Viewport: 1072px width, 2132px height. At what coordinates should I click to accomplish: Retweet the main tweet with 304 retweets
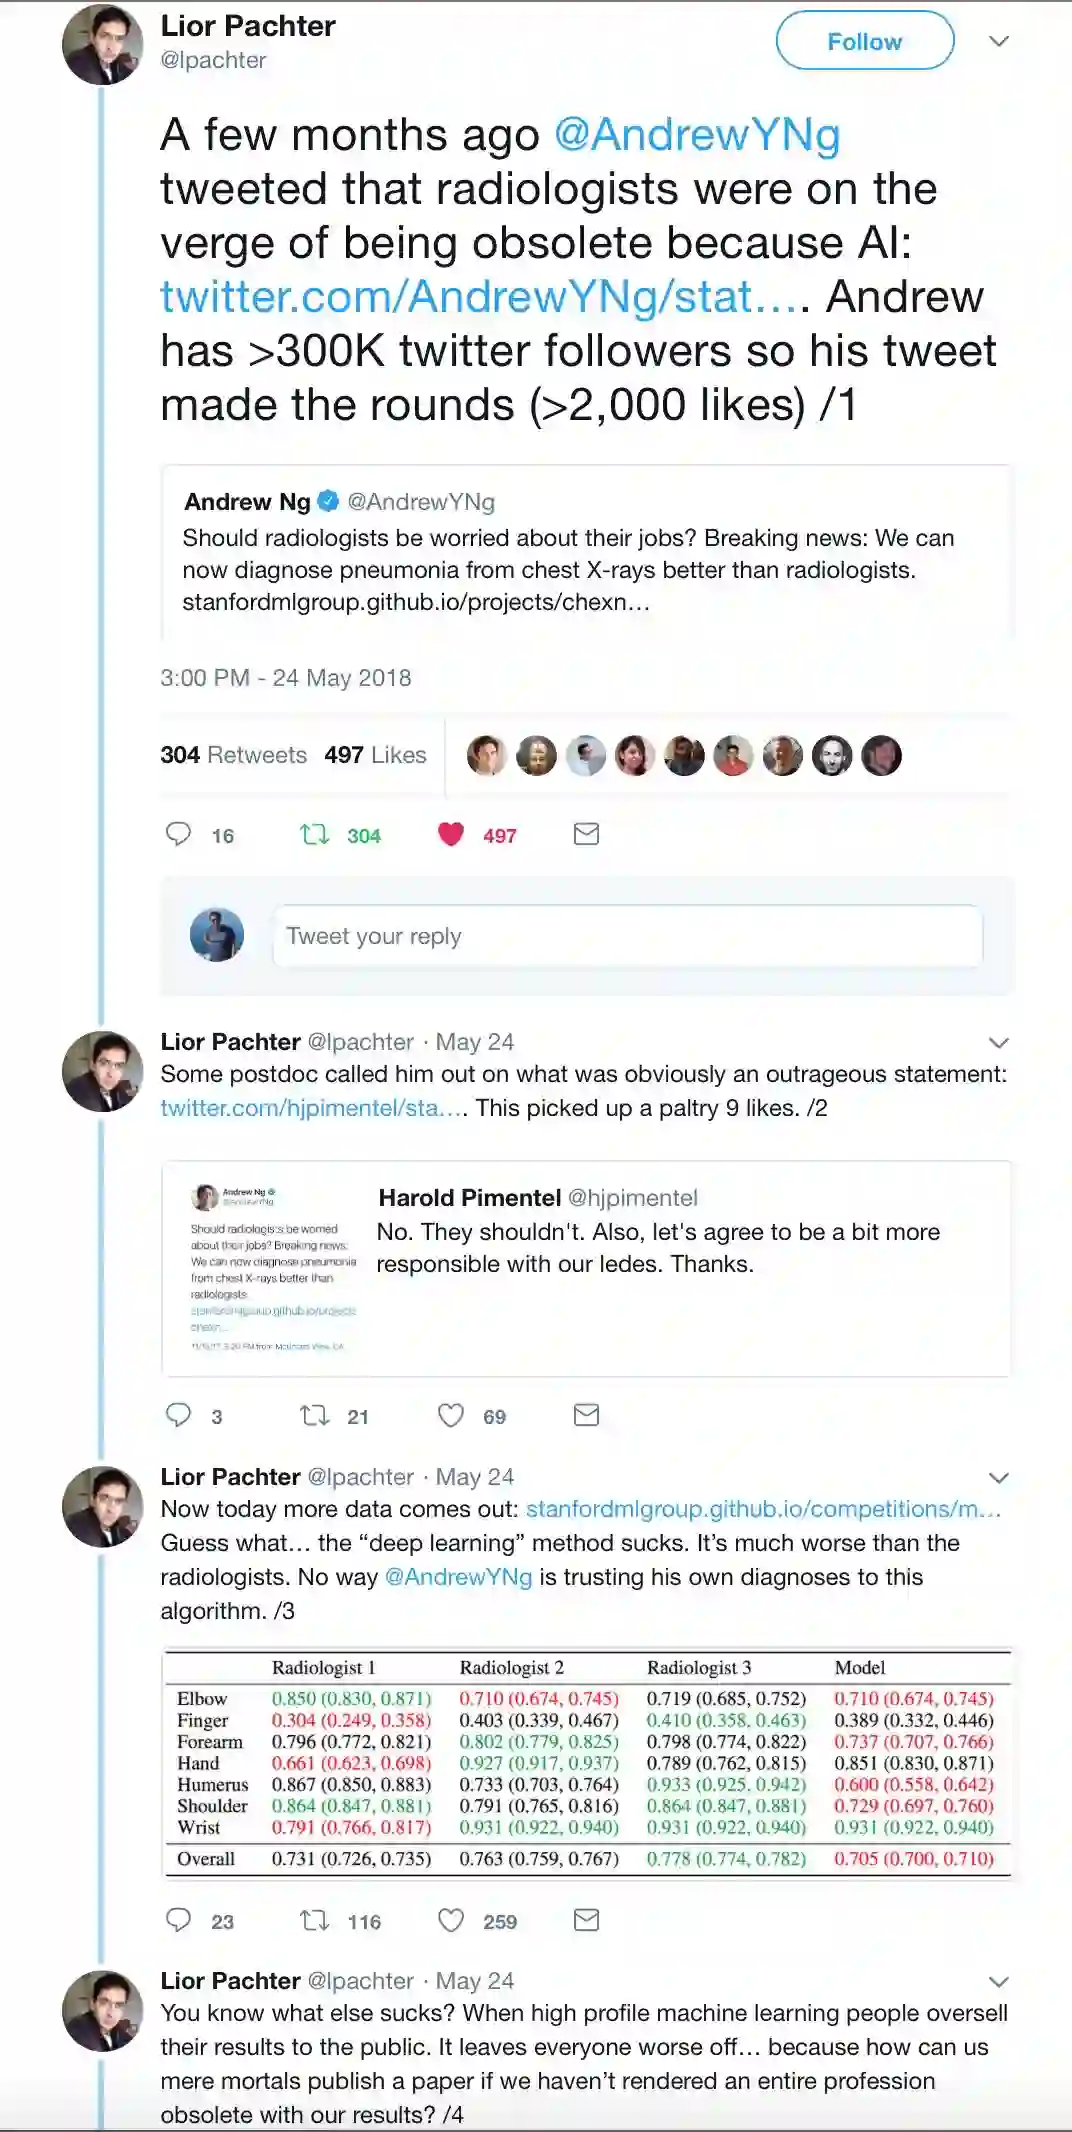(315, 834)
